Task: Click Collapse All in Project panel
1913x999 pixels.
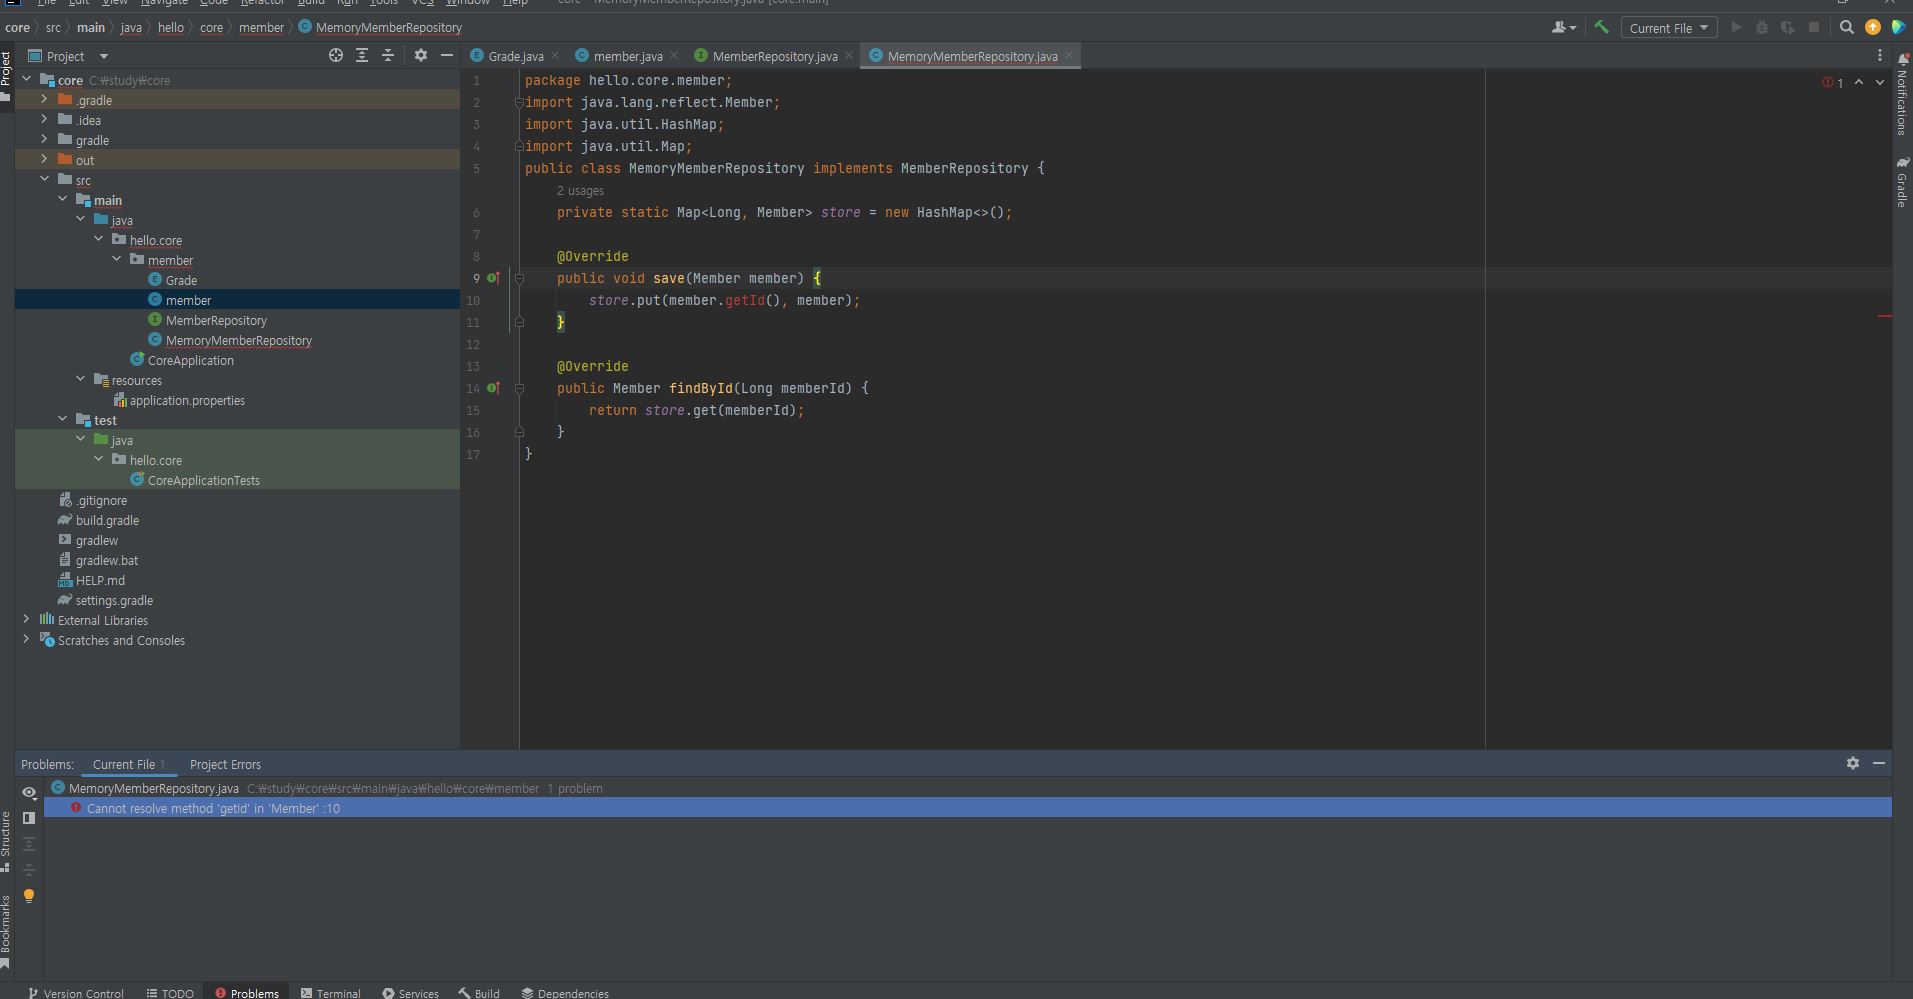Action: pos(388,56)
